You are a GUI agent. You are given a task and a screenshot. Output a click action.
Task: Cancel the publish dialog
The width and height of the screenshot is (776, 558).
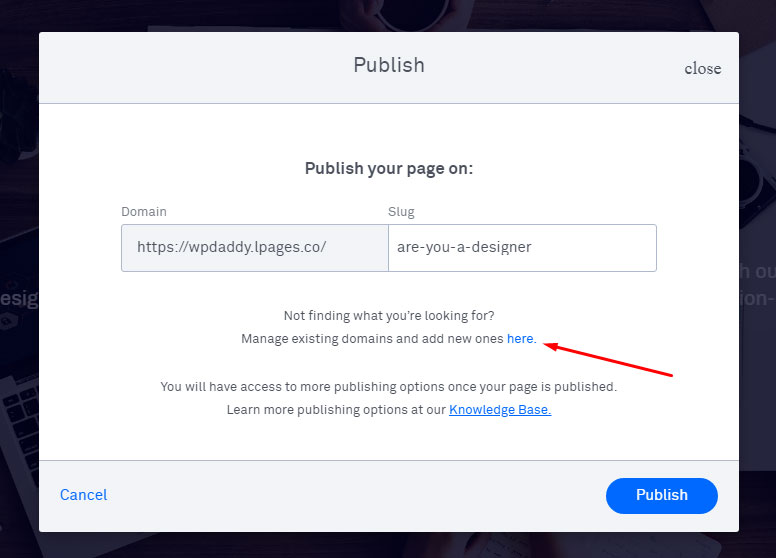point(84,495)
